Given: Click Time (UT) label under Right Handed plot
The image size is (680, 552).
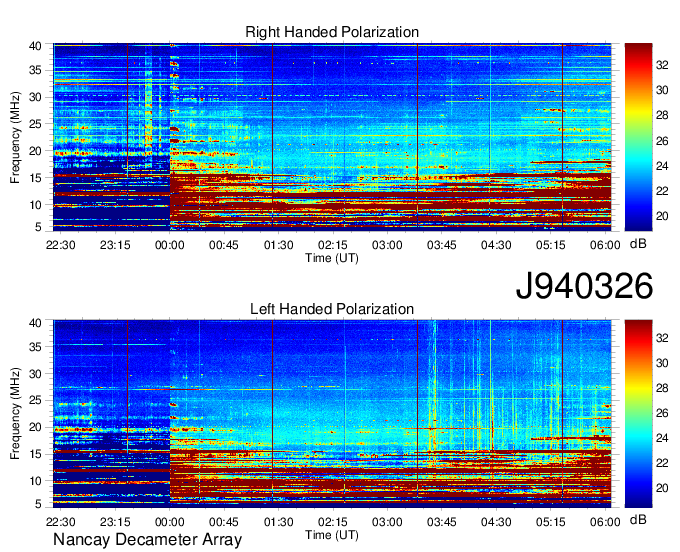Looking at the screenshot, I should click(x=332, y=258).
